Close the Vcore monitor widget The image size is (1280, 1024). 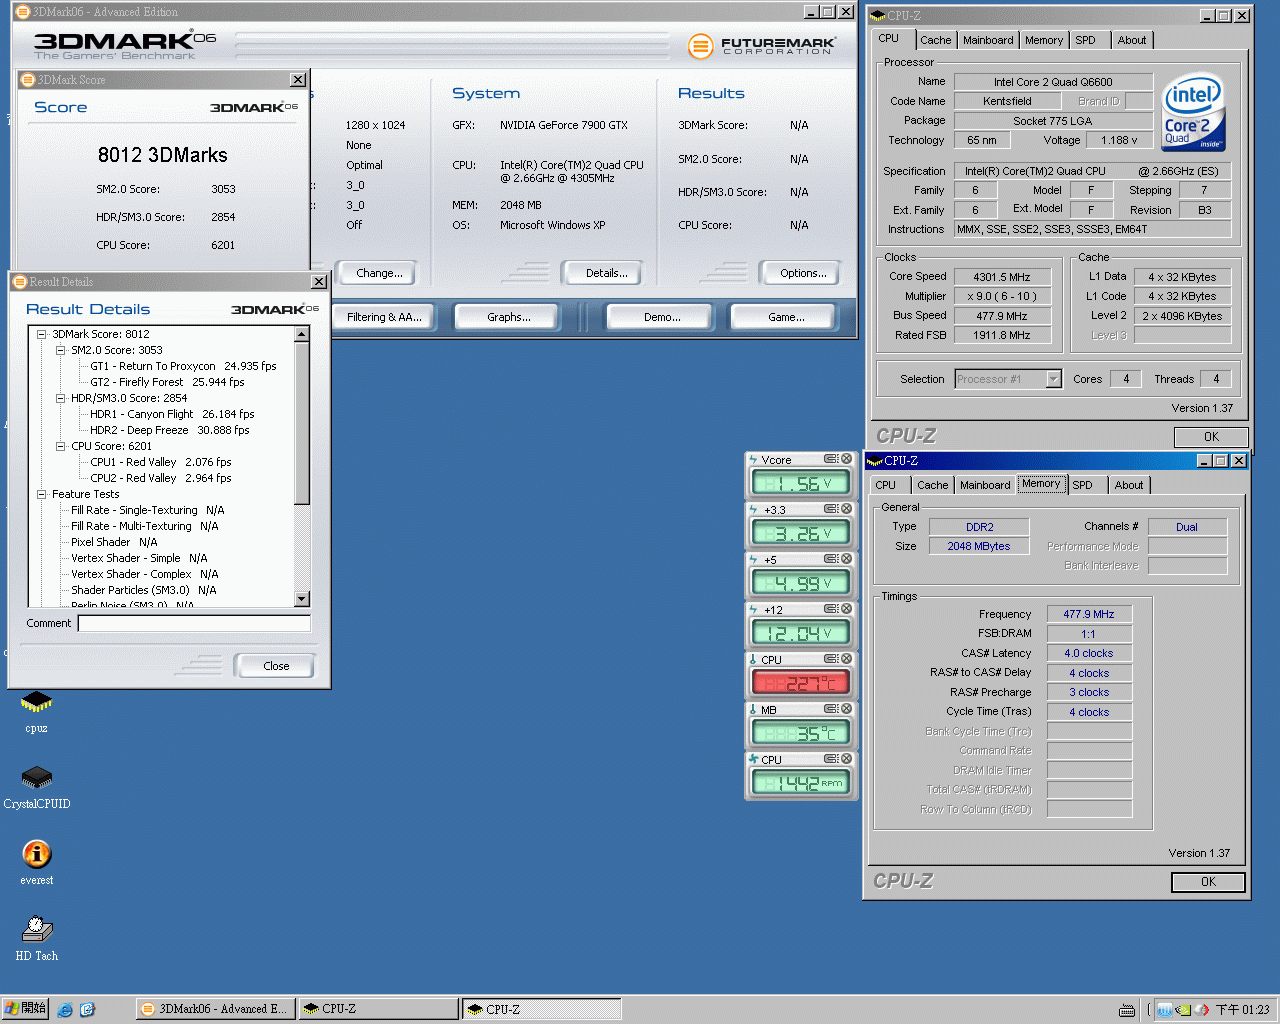point(846,459)
